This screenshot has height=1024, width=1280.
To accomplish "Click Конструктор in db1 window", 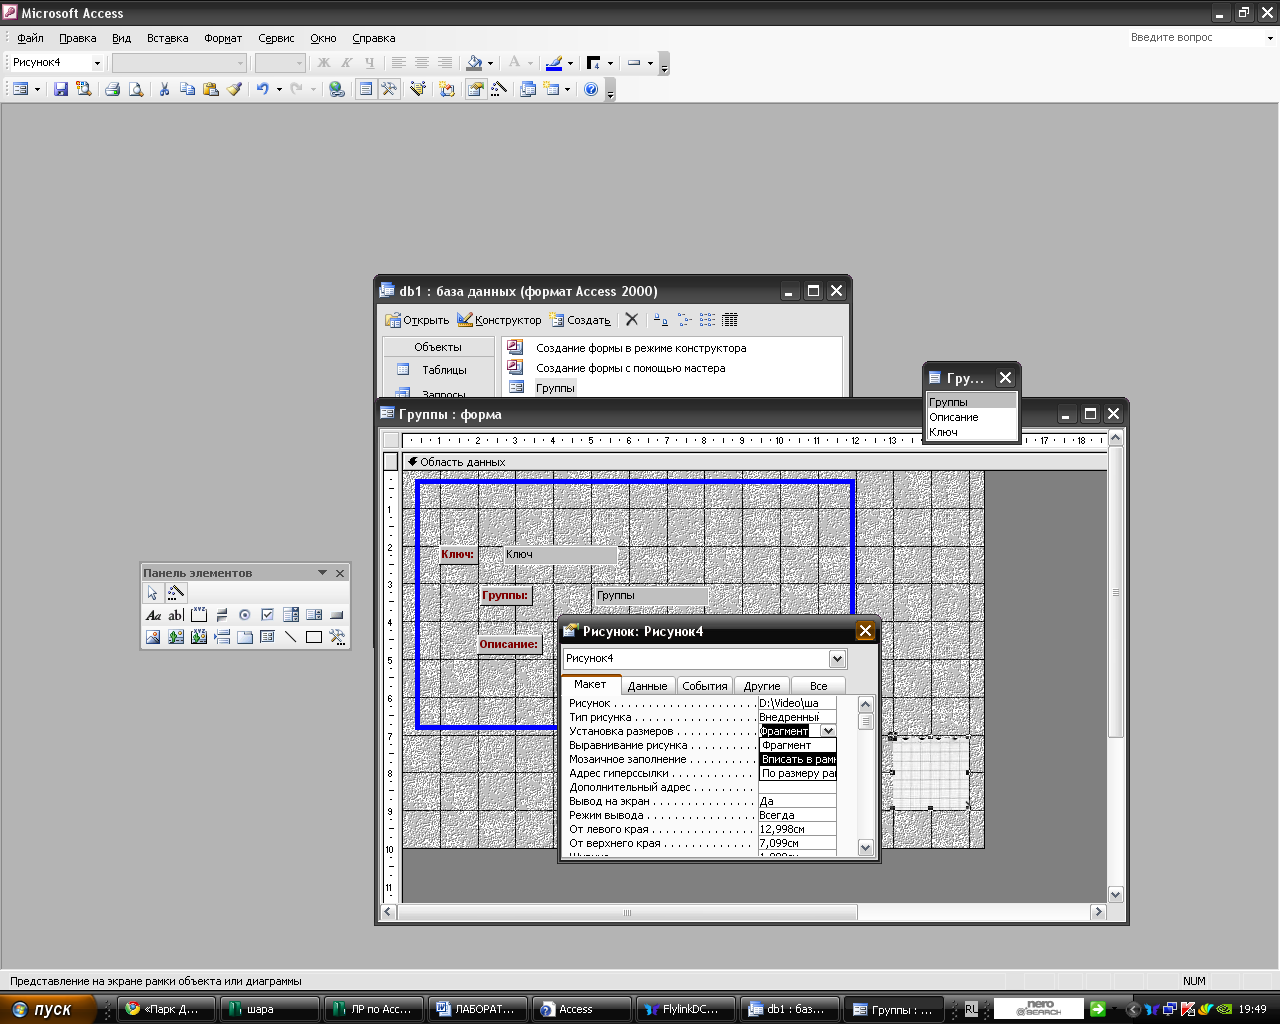I will point(499,320).
